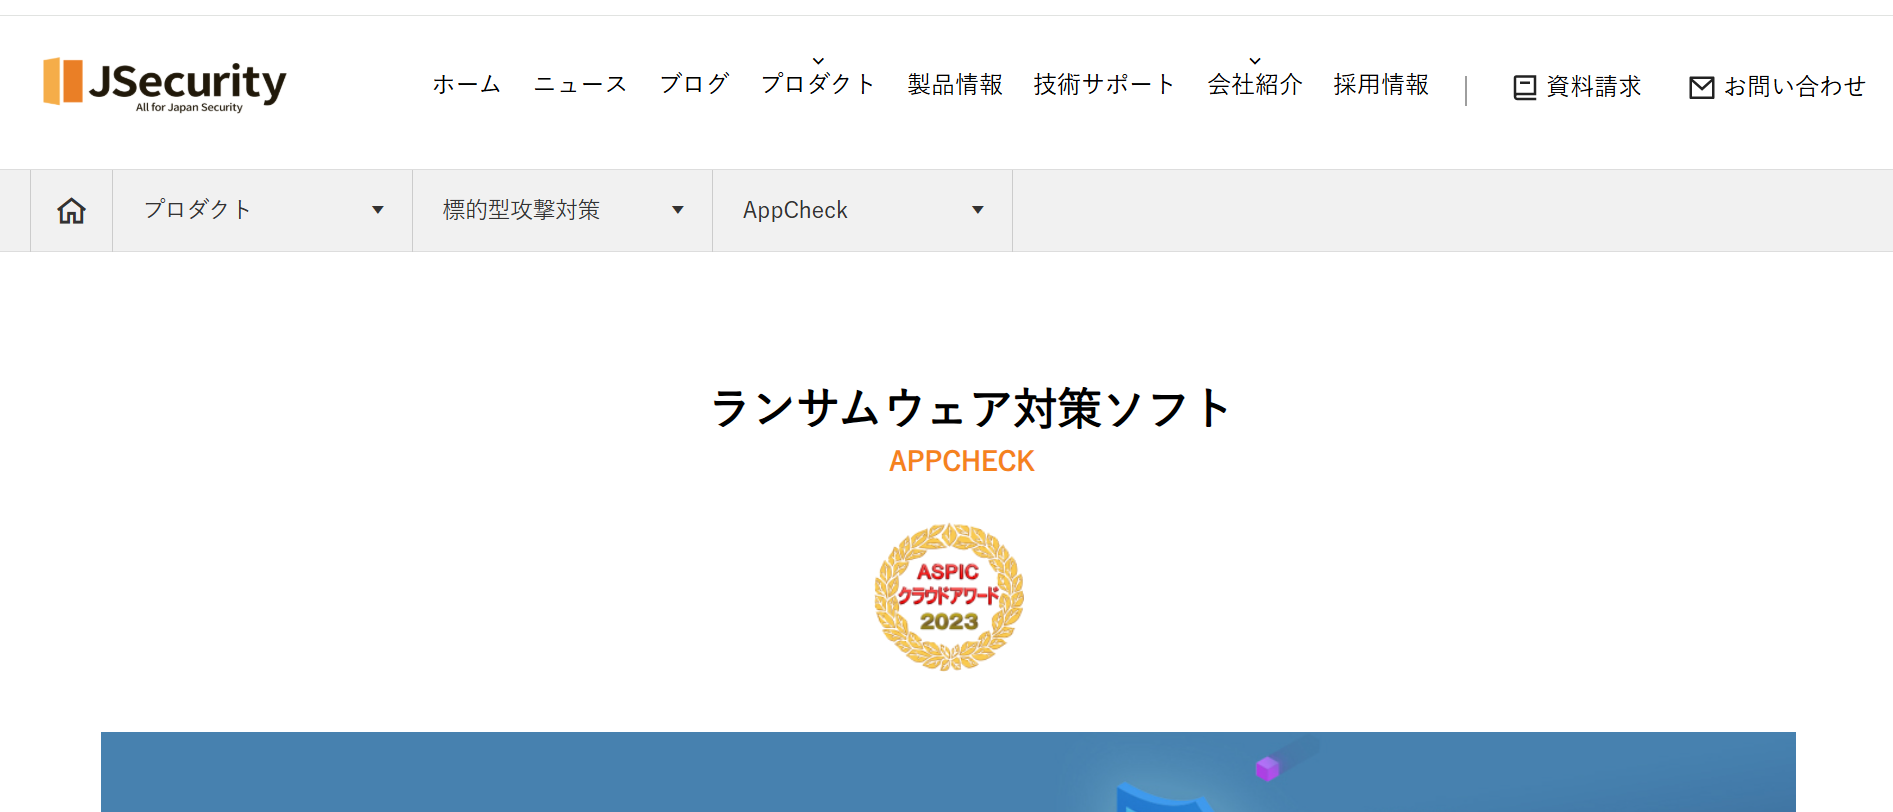The height and width of the screenshot is (812, 1893).
Task: Click the chevron above 会社紹介 menu
Action: point(1255,62)
